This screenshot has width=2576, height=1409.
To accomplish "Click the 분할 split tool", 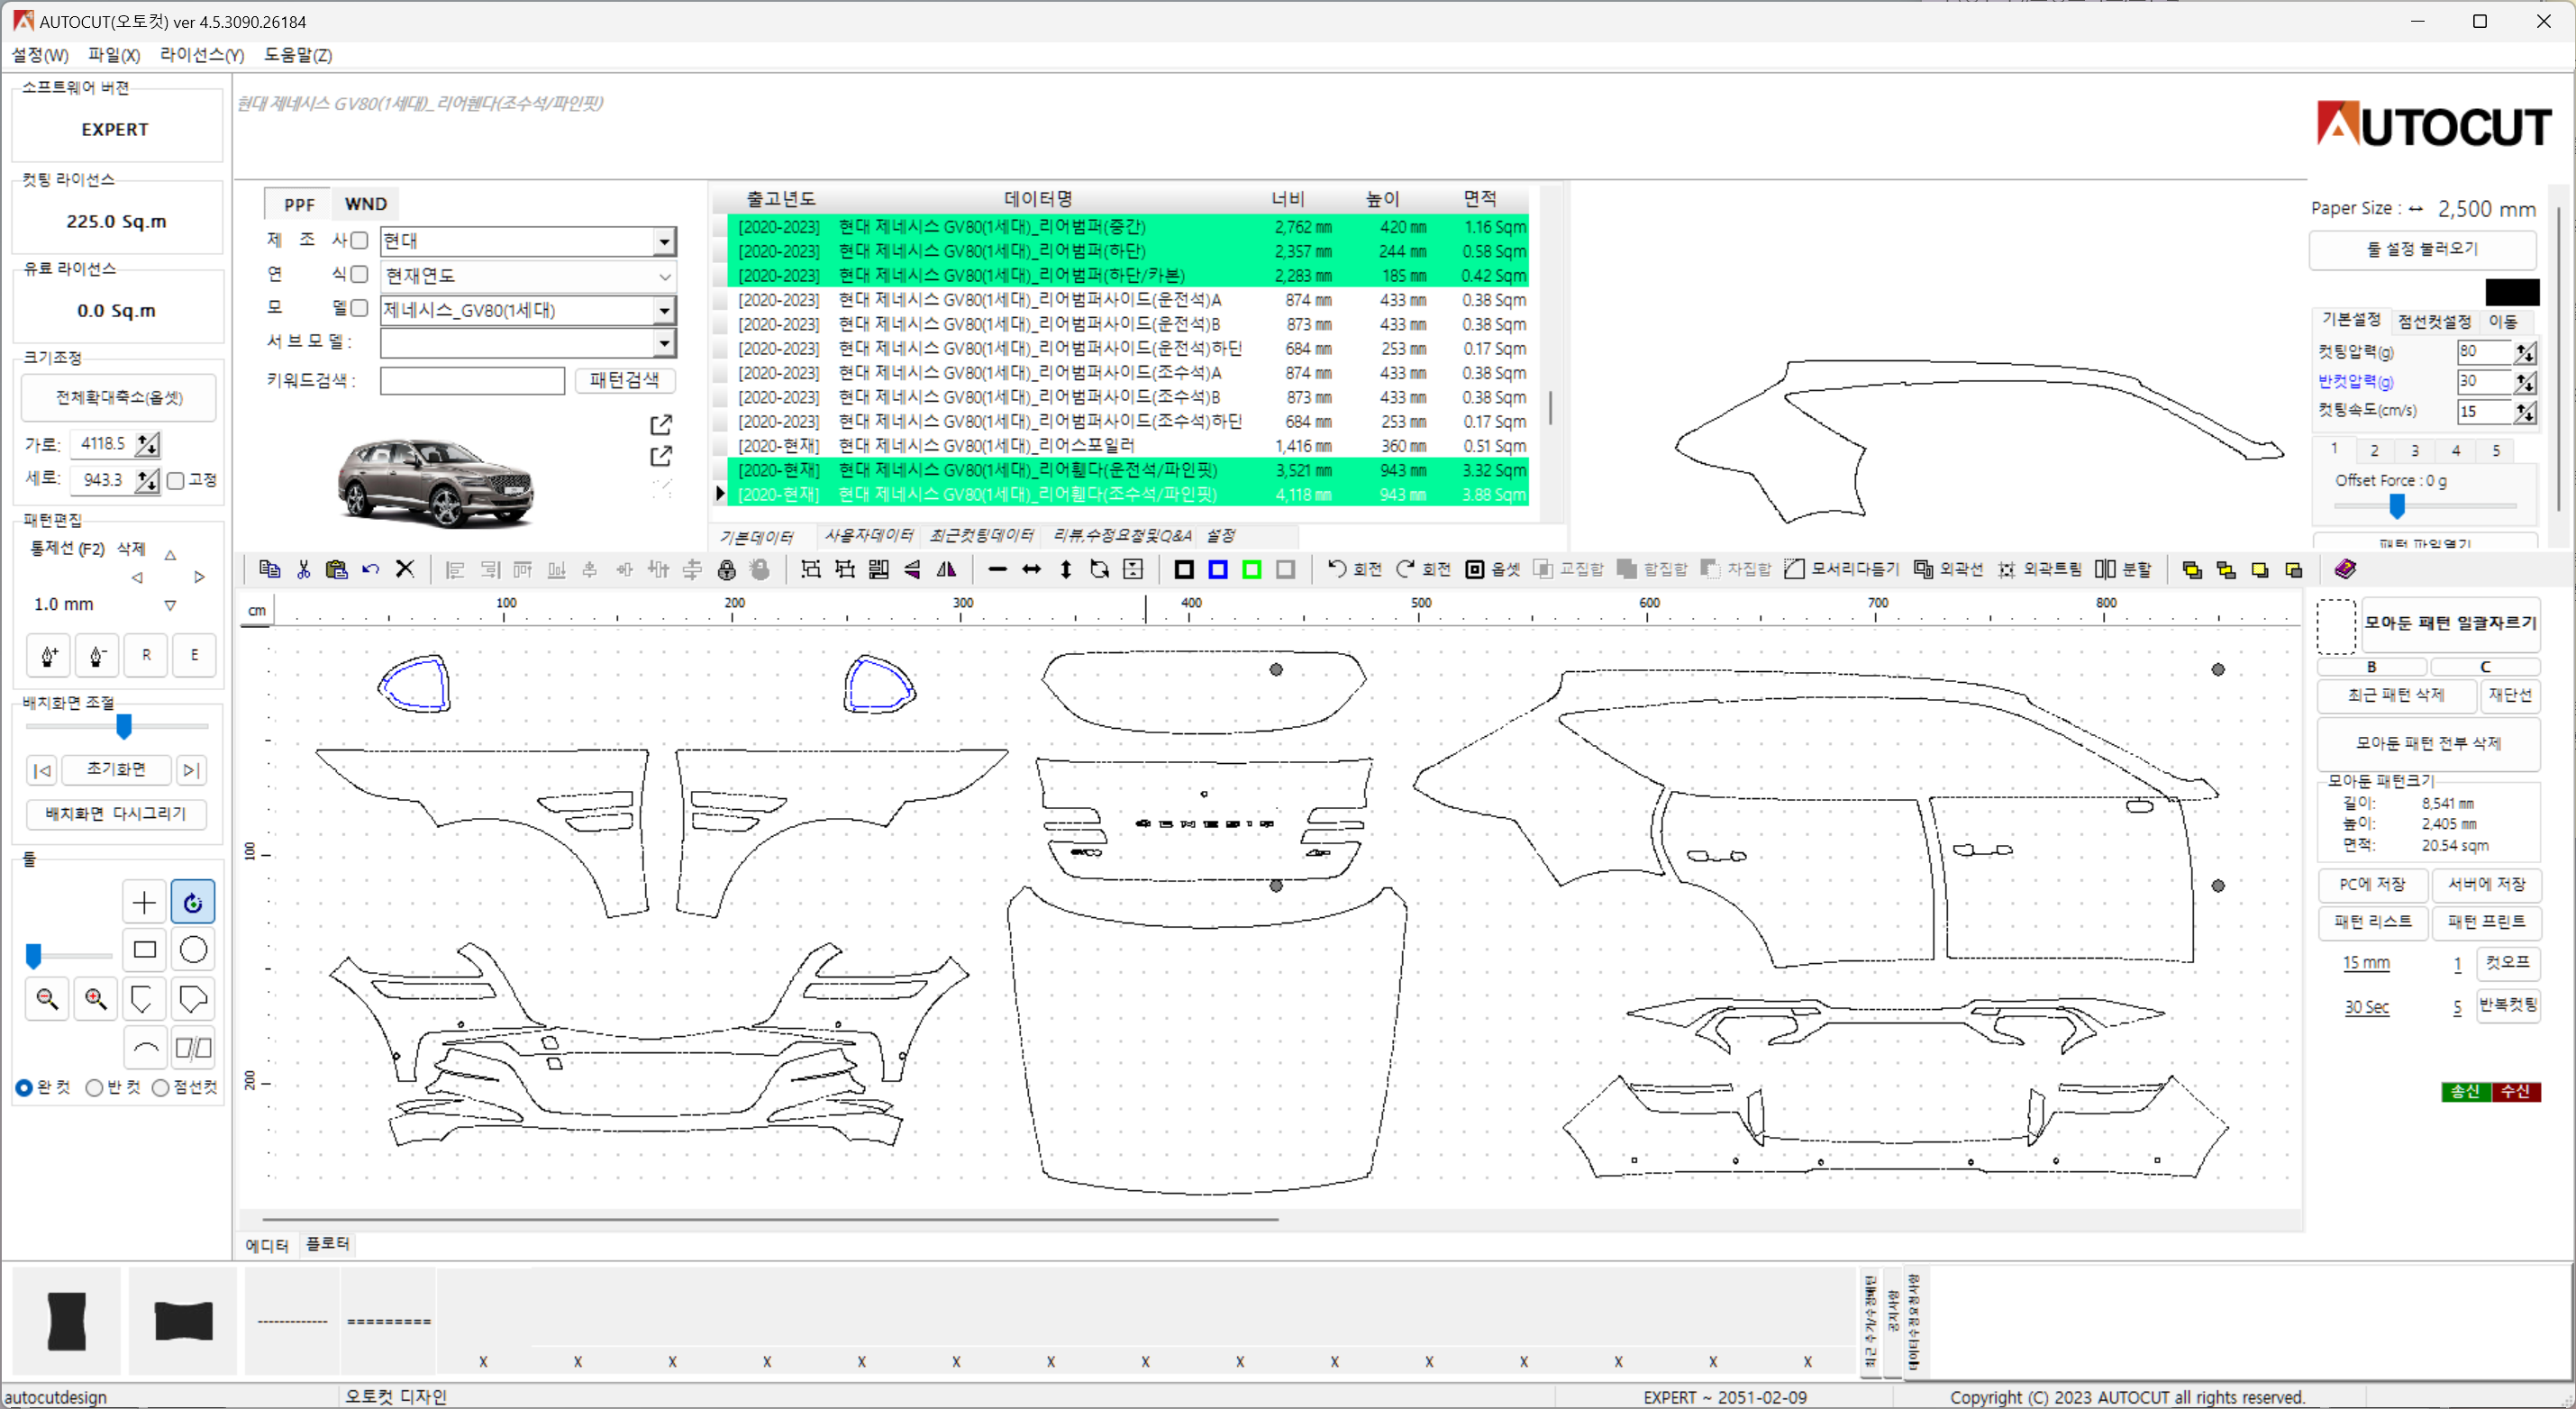I will pos(2123,569).
